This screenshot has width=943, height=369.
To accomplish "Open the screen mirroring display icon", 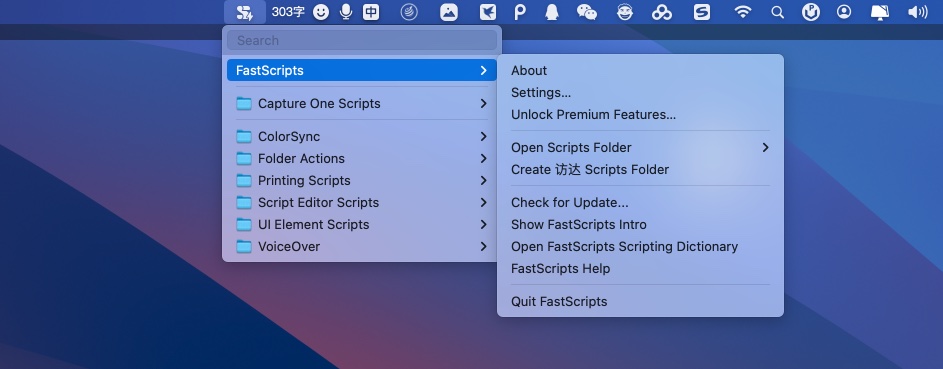I will (880, 12).
